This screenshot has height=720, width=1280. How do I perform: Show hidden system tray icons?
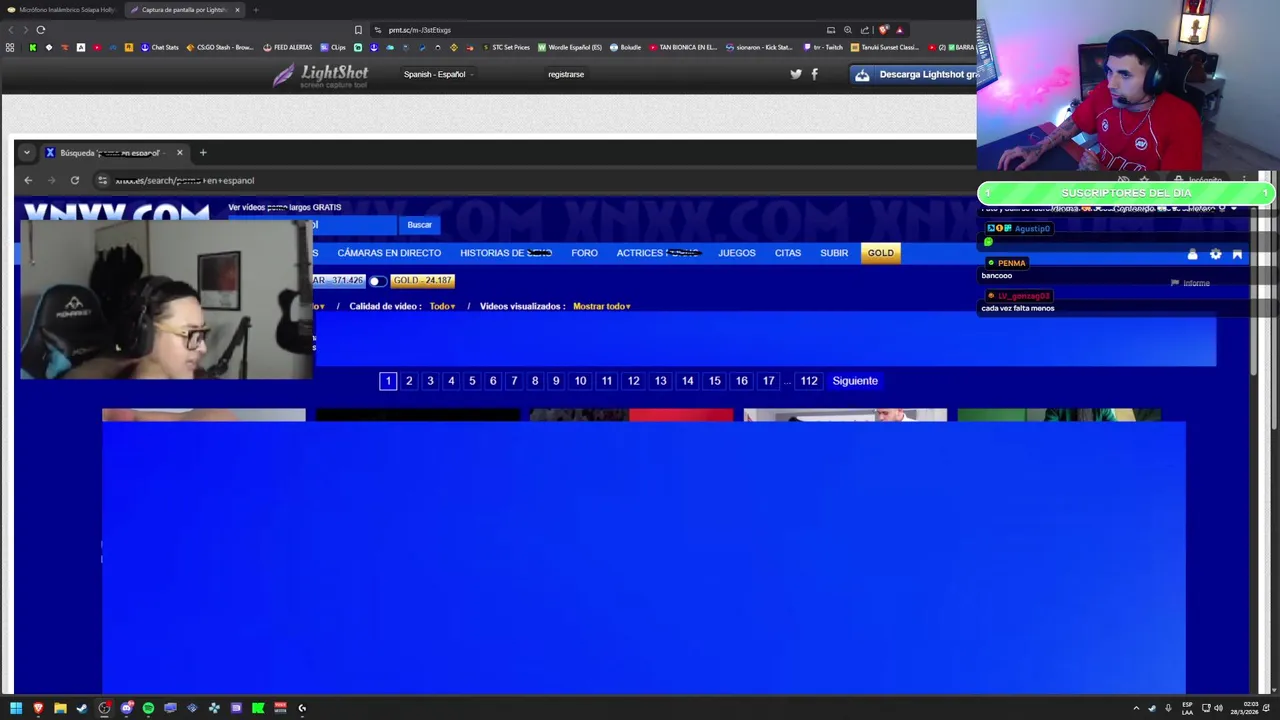1136,708
